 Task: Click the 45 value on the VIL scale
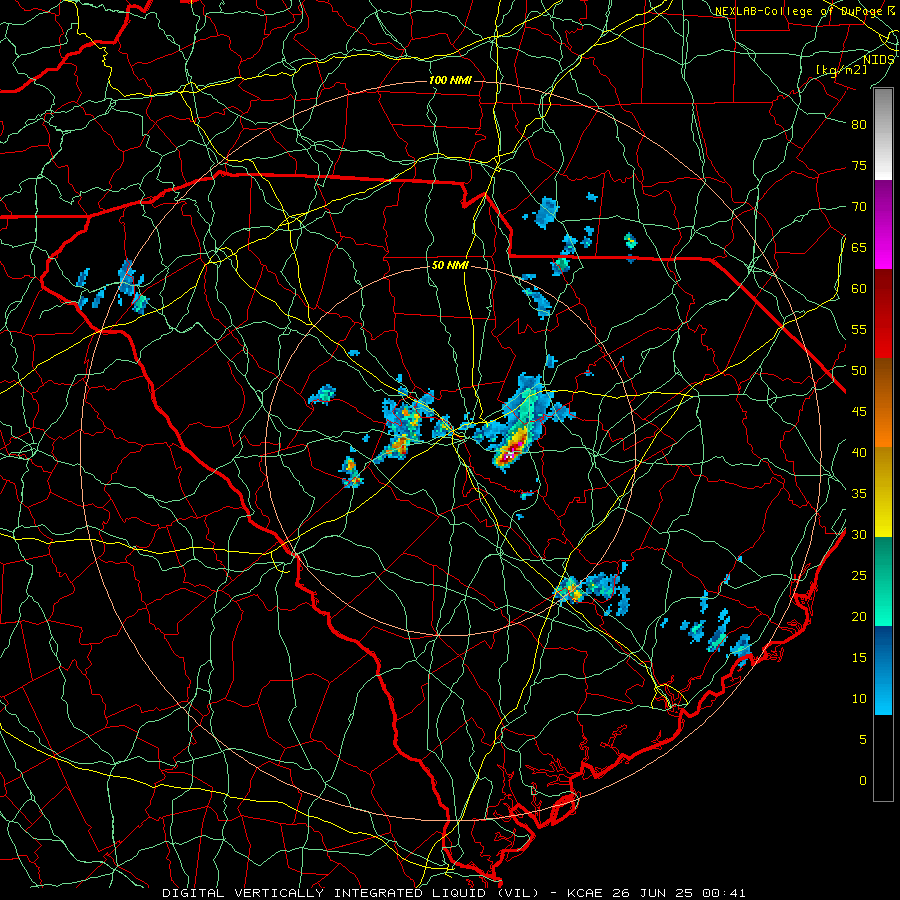tap(859, 412)
